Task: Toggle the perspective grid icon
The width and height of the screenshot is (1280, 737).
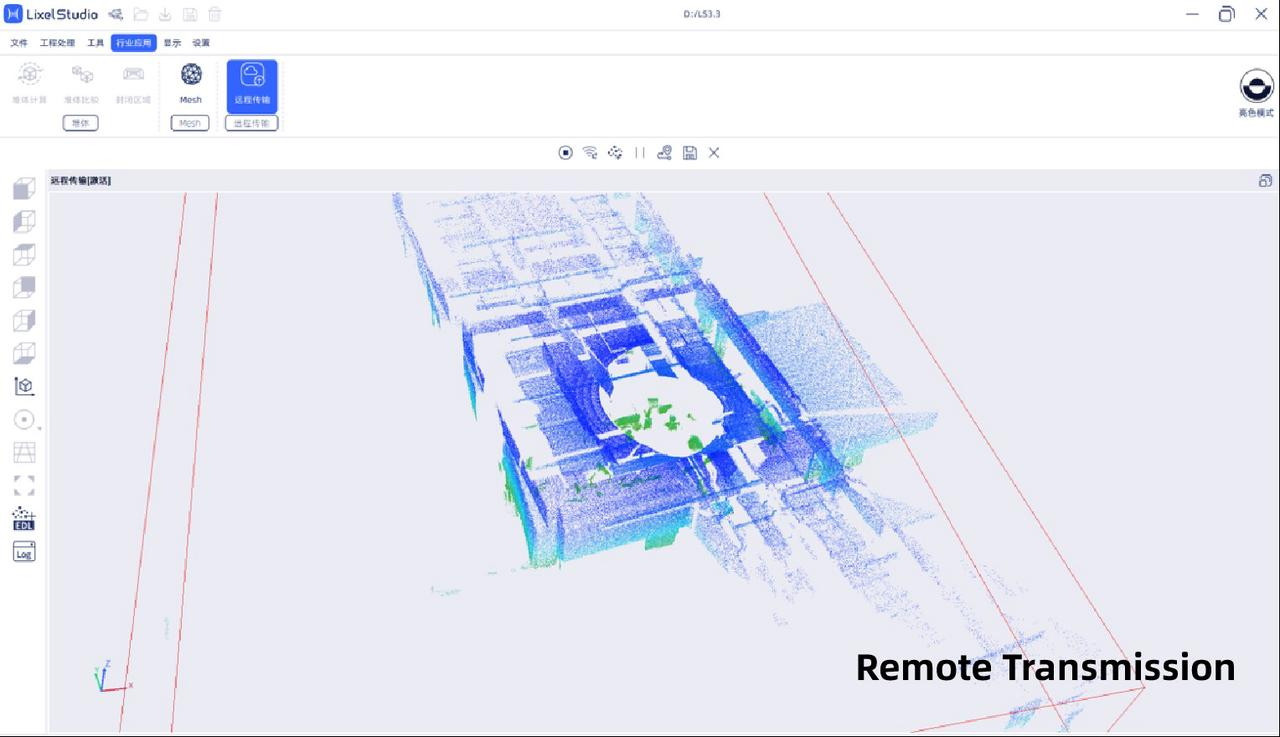Action: [24, 452]
